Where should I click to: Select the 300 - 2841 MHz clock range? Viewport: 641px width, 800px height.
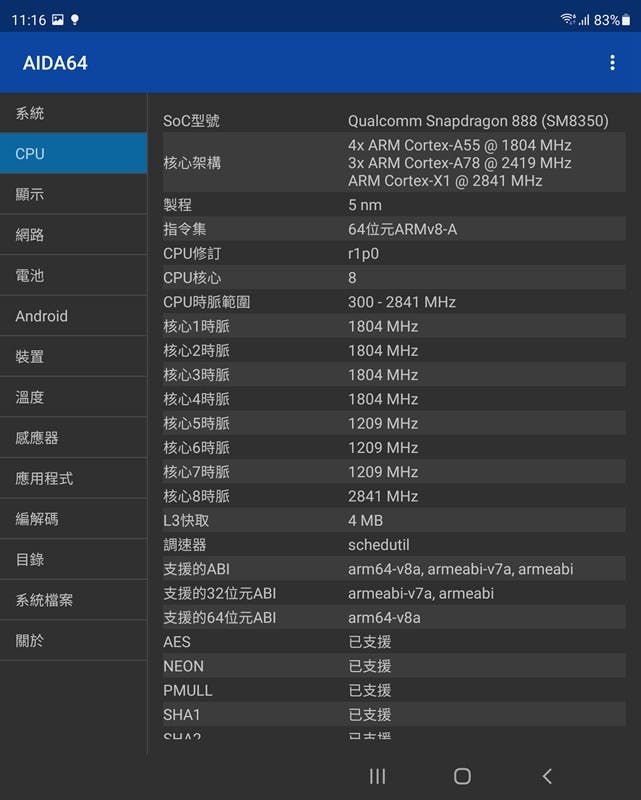[x=402, y=302]
